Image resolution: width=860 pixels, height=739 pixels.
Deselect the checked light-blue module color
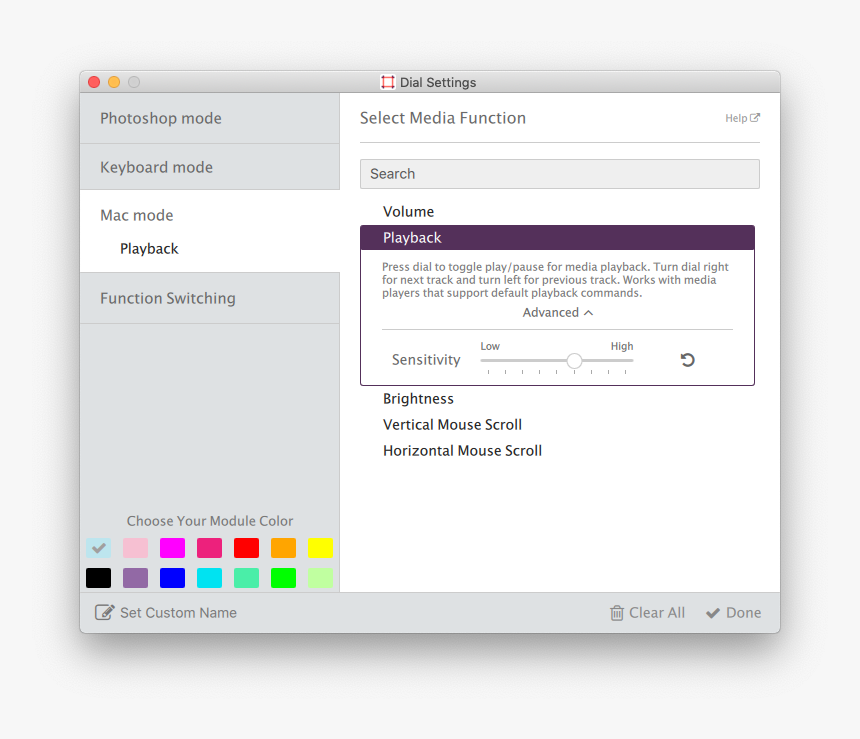(97, 548)
